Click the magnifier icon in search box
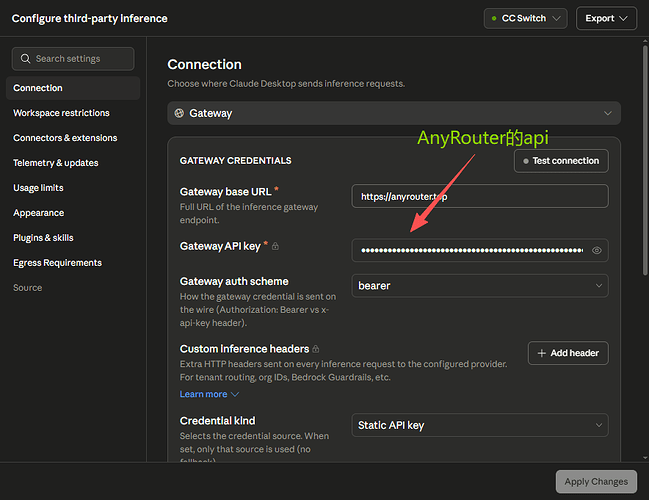Screen dimensions: 649x500 pyautogui.click(x=25, y=58)
